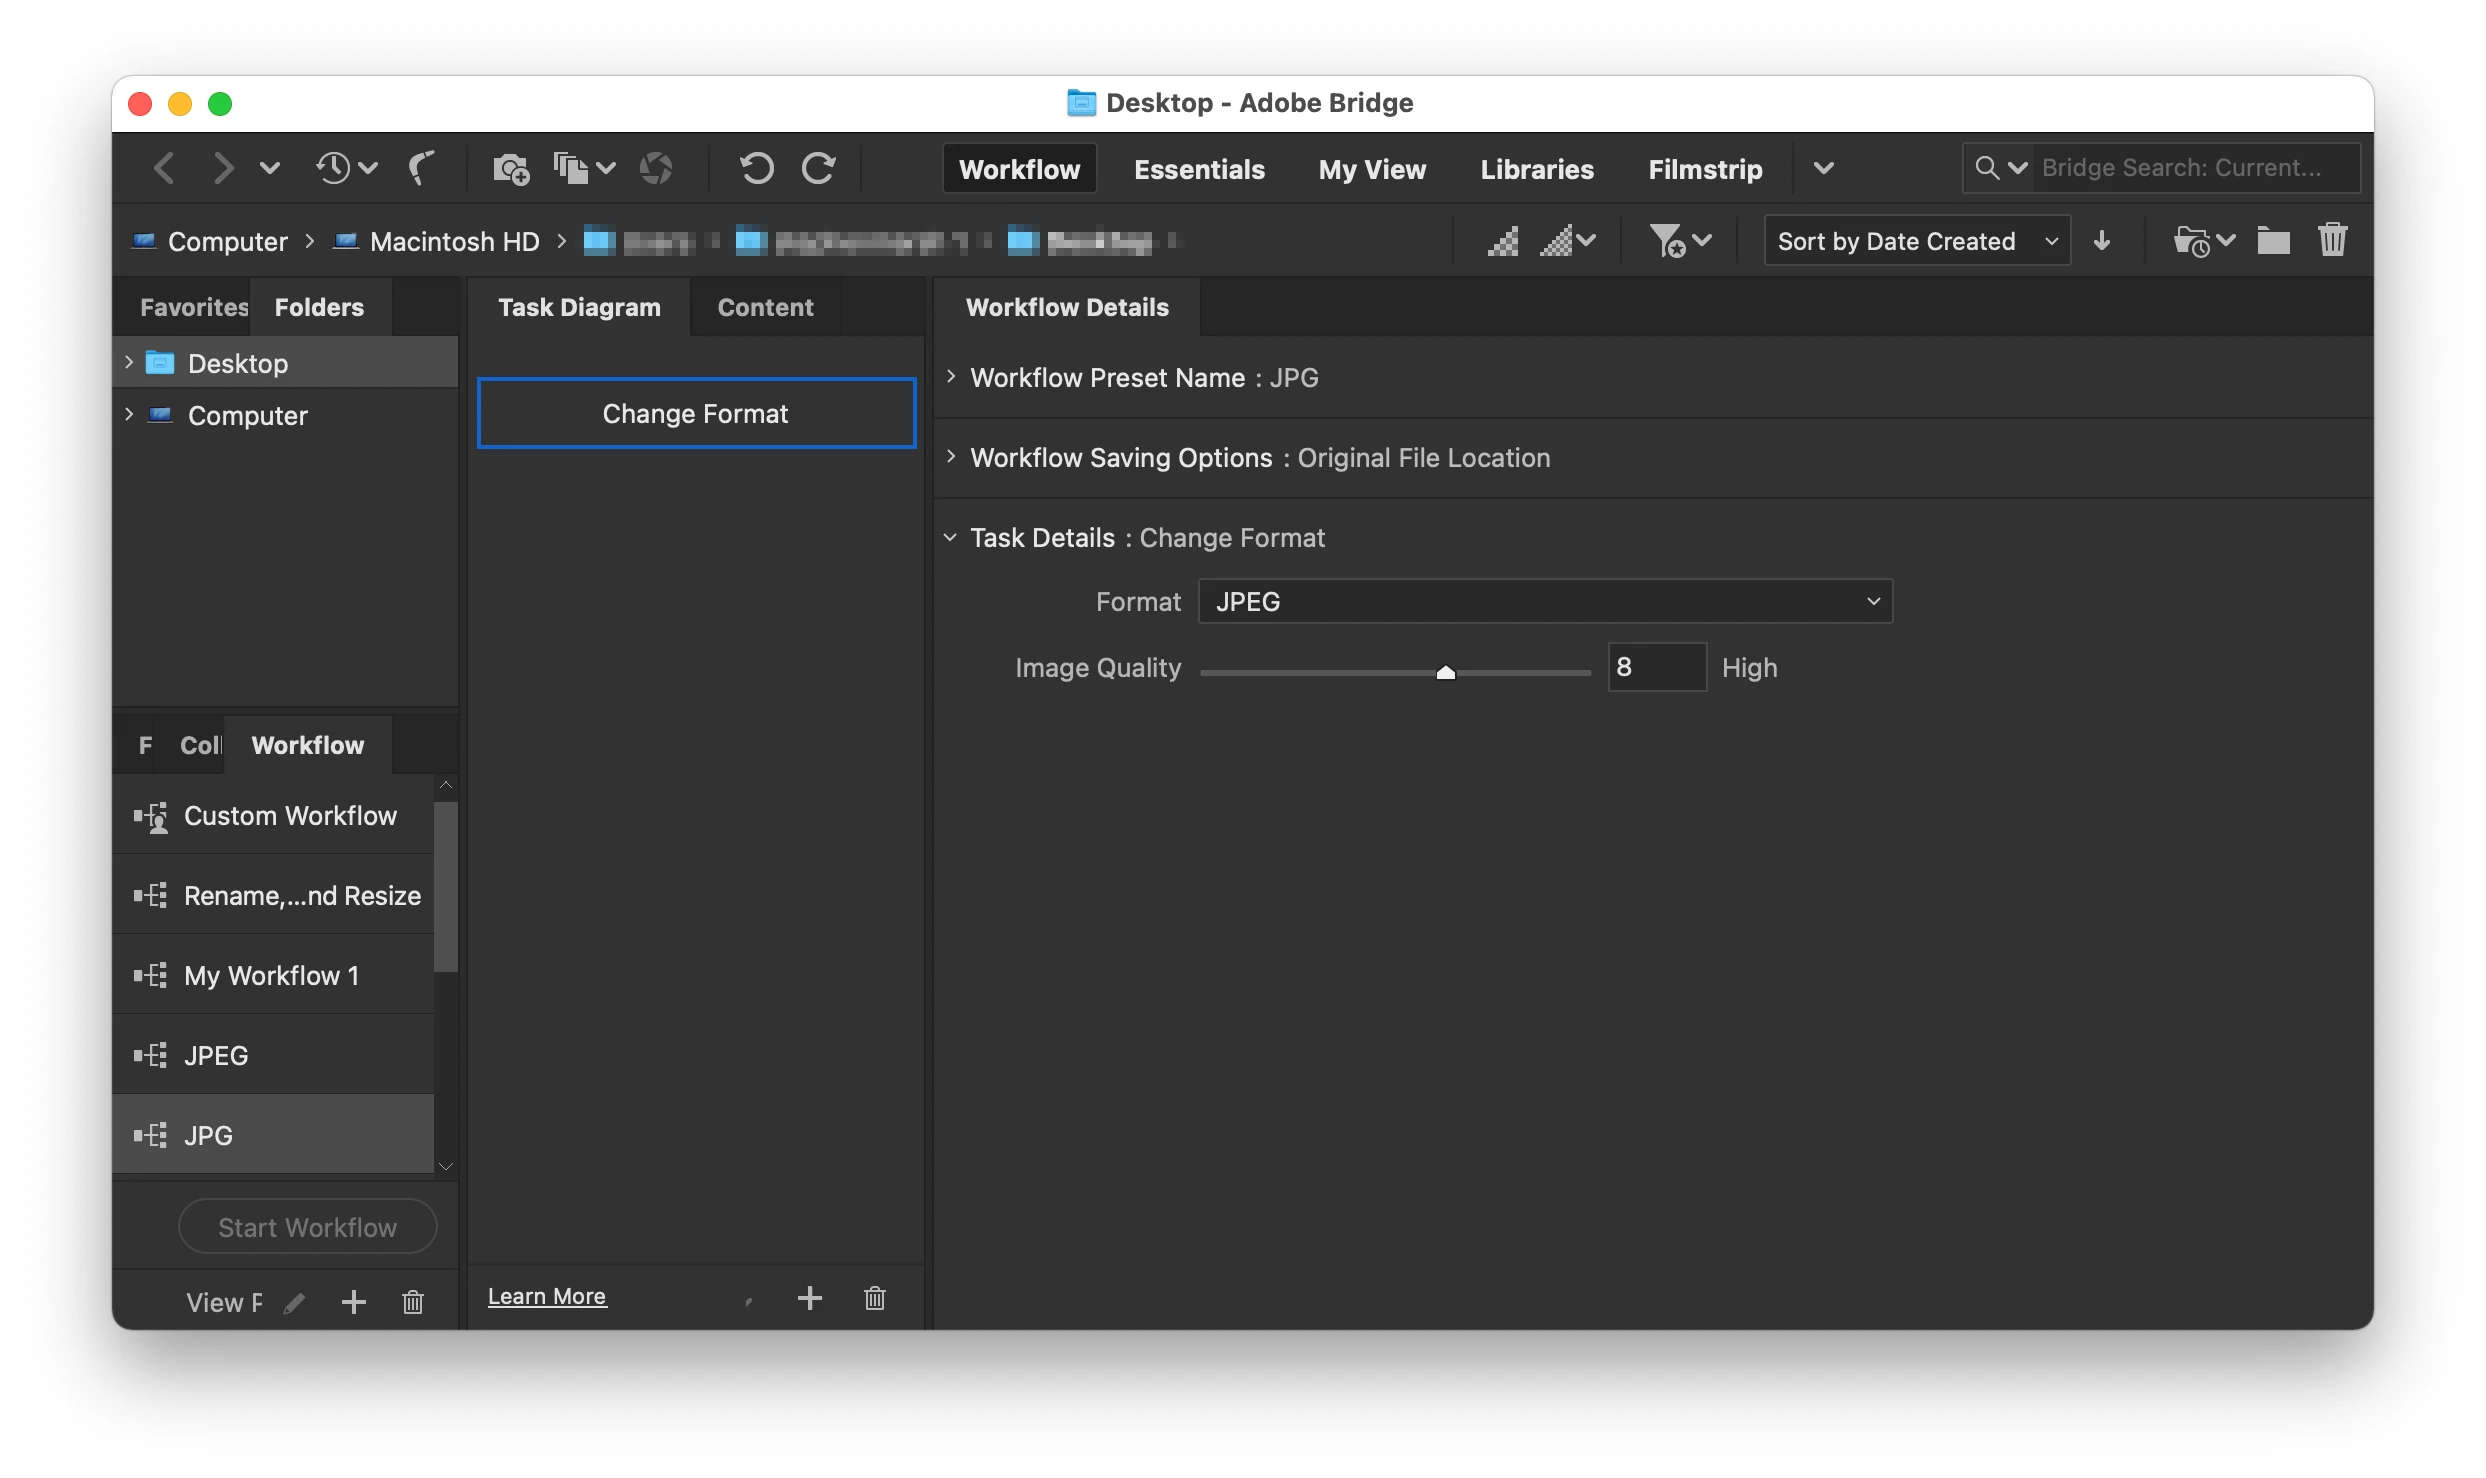Click the trash icon in the path bar

2332,241
